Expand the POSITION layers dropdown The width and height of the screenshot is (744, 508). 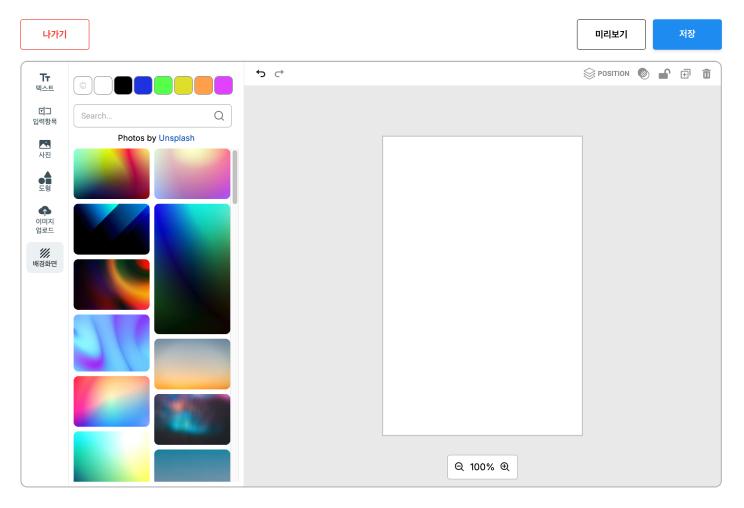click(607, 73)
